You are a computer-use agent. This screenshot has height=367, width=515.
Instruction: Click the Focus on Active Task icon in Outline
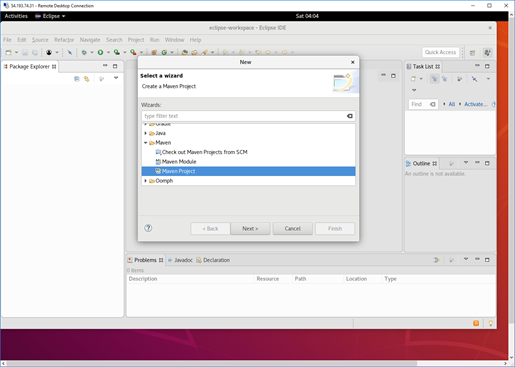click(x=451, y=164)
